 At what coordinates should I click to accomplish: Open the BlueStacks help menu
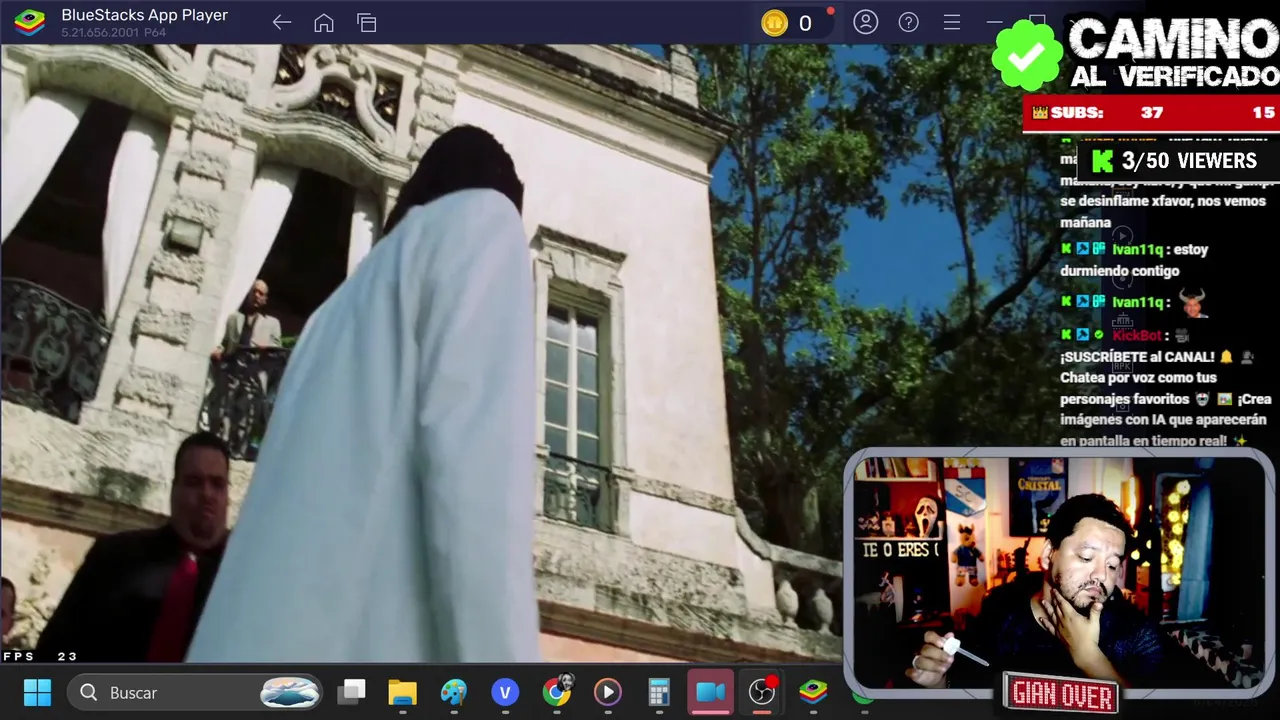coord(909,22)
